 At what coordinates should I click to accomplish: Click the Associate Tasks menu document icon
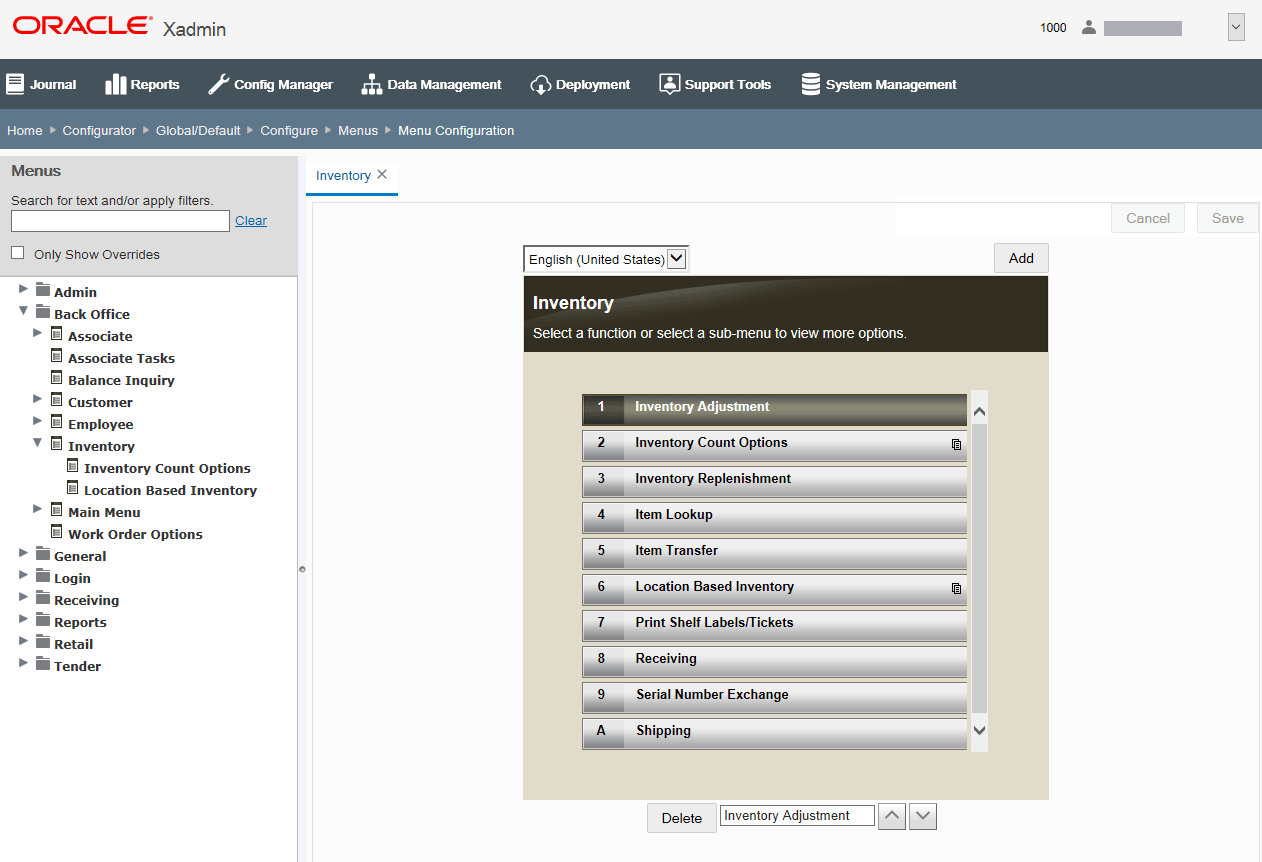coord(57,357)
